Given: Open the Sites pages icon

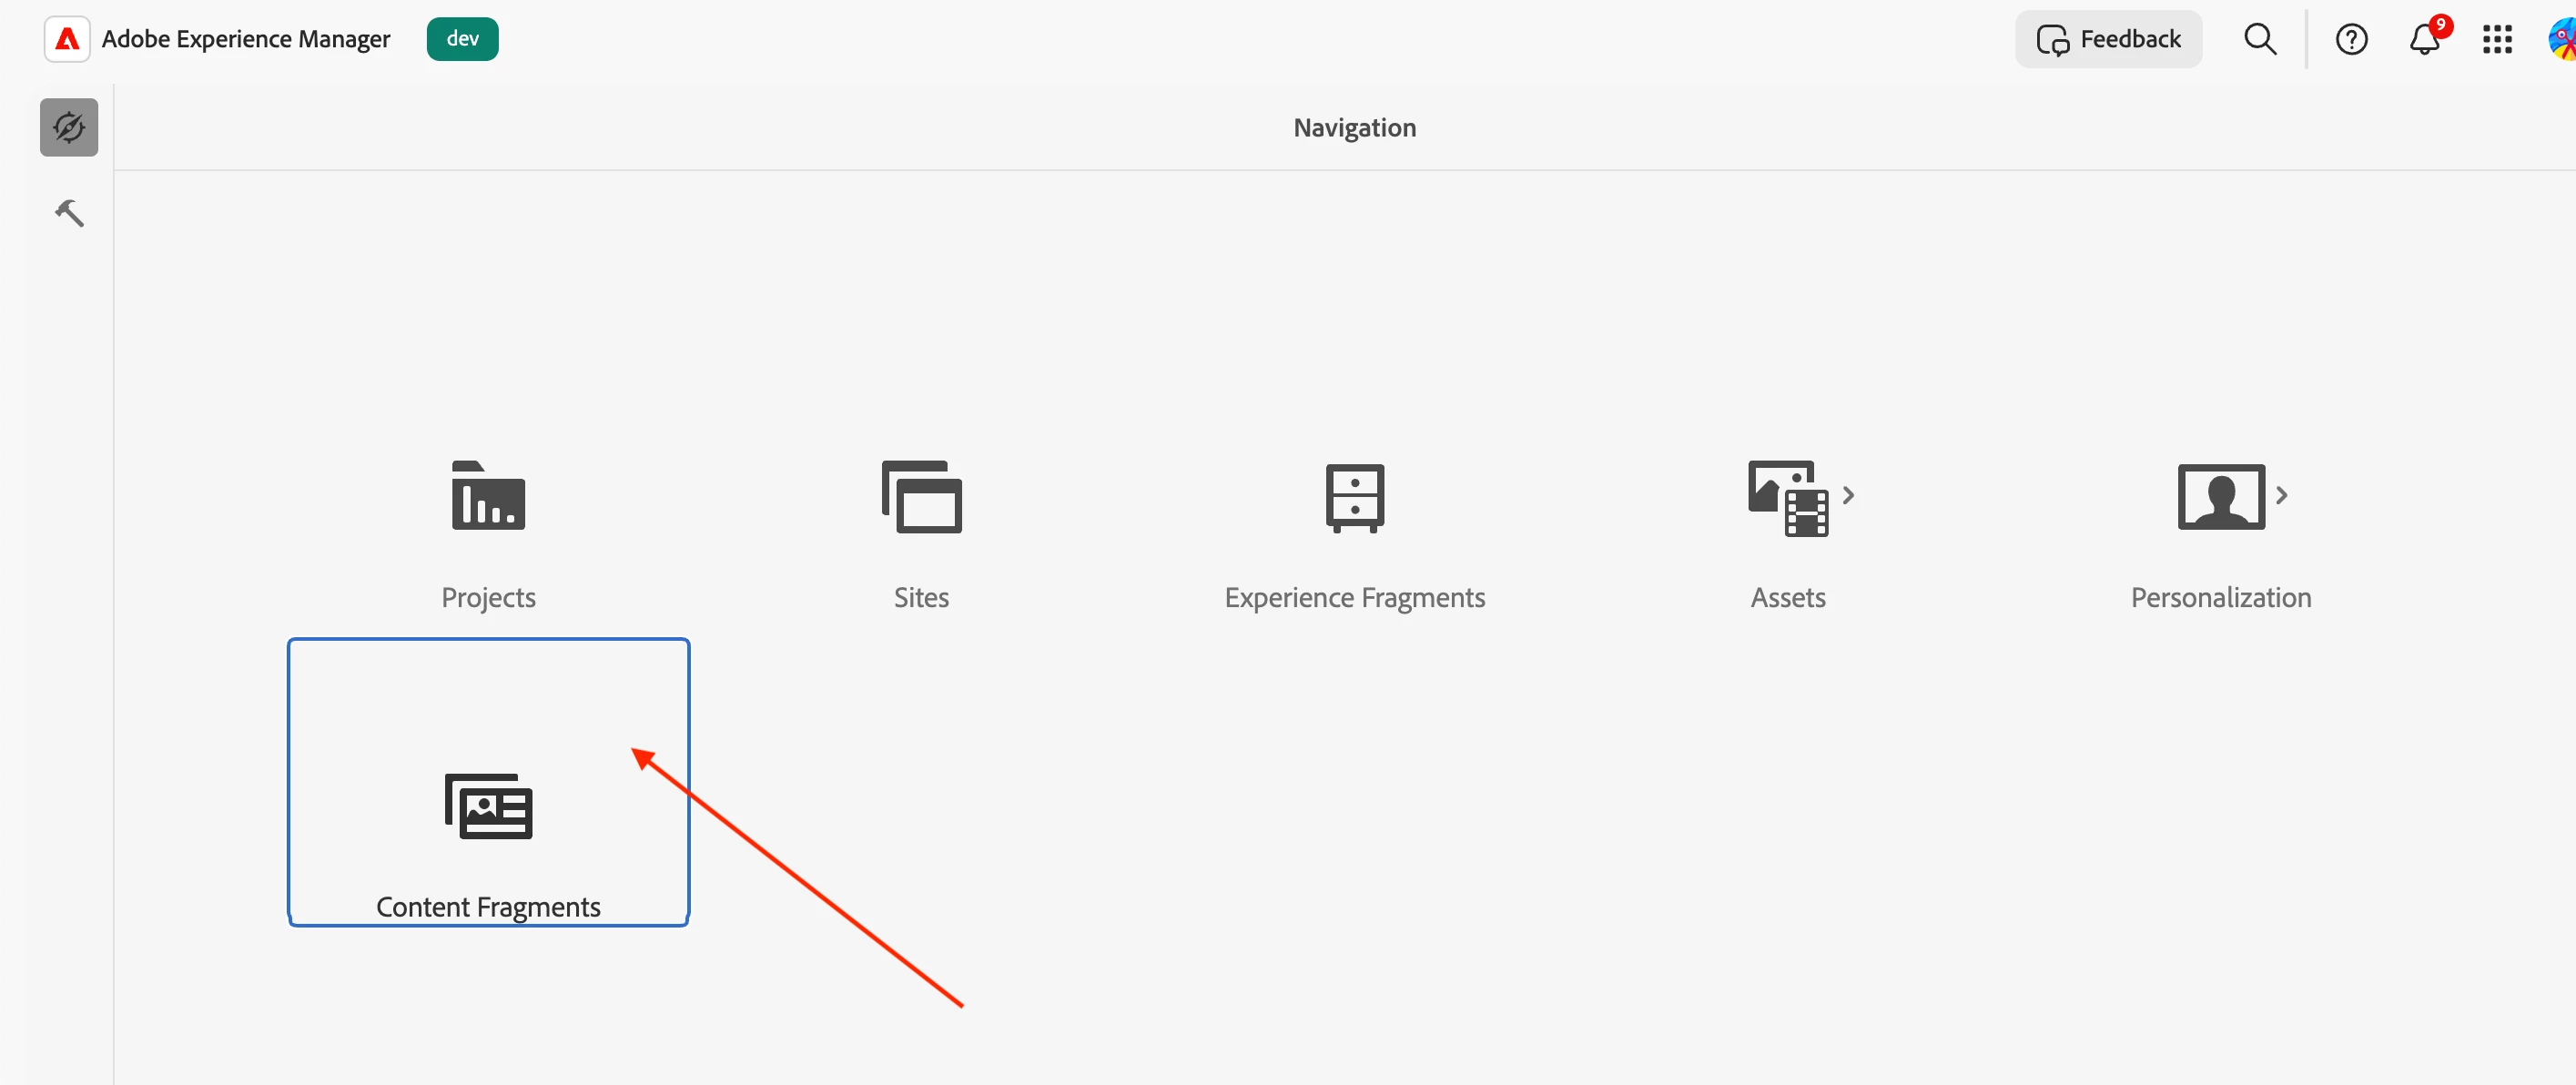Looking at the screenshot, I should (x=921, y=497).
